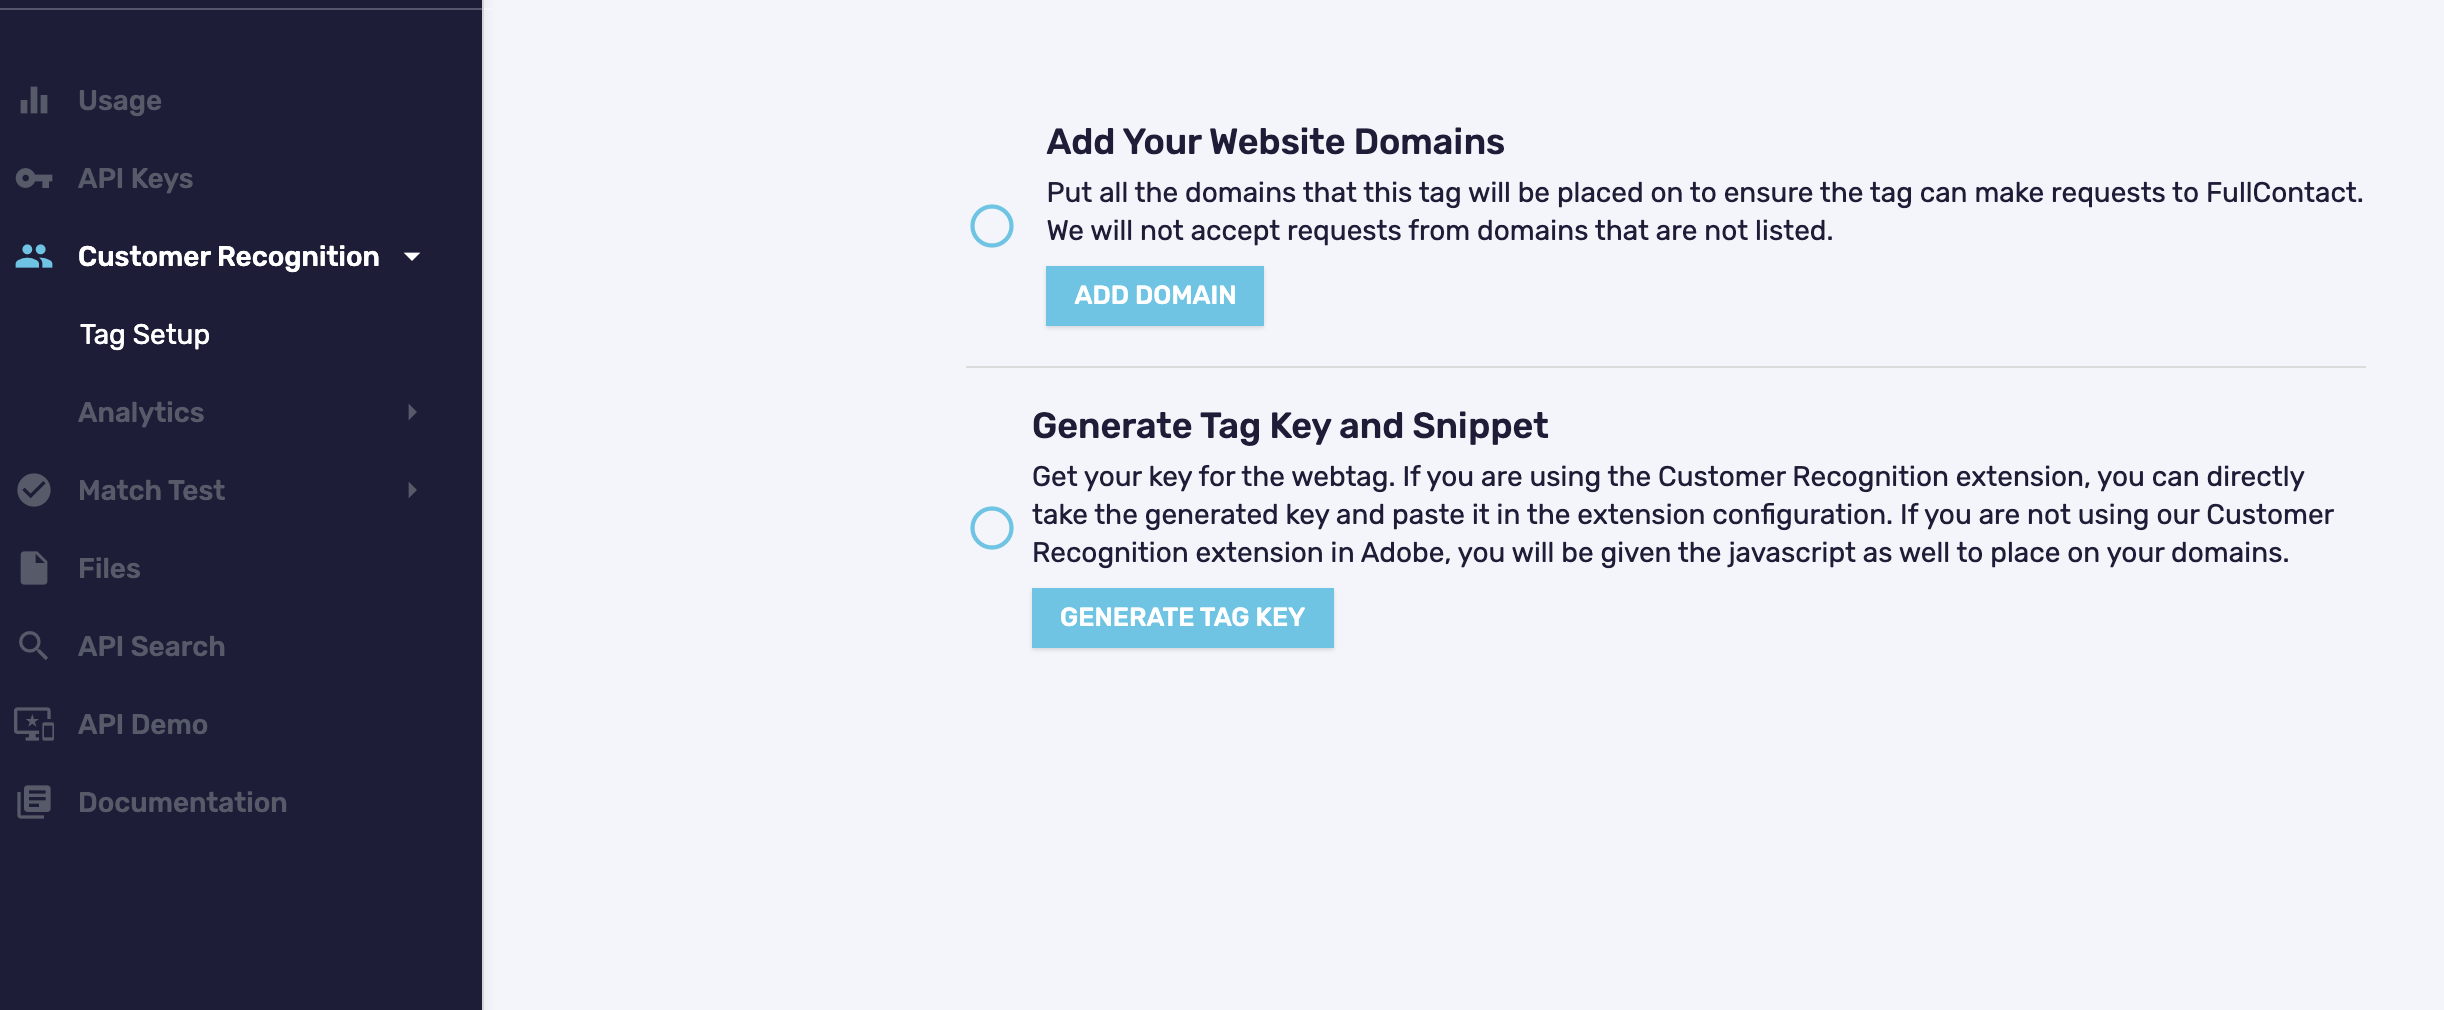This screenshot has height=1010, width=2444.
Task: Expand the Match Test submenu arrow
Action: click(x=412, y=490)
